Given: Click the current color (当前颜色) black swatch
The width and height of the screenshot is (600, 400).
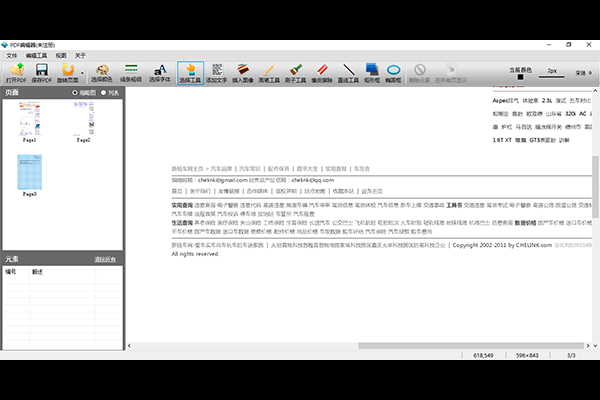Looking at the screenshot, I should pyautogui.click(x=520, y=77).
